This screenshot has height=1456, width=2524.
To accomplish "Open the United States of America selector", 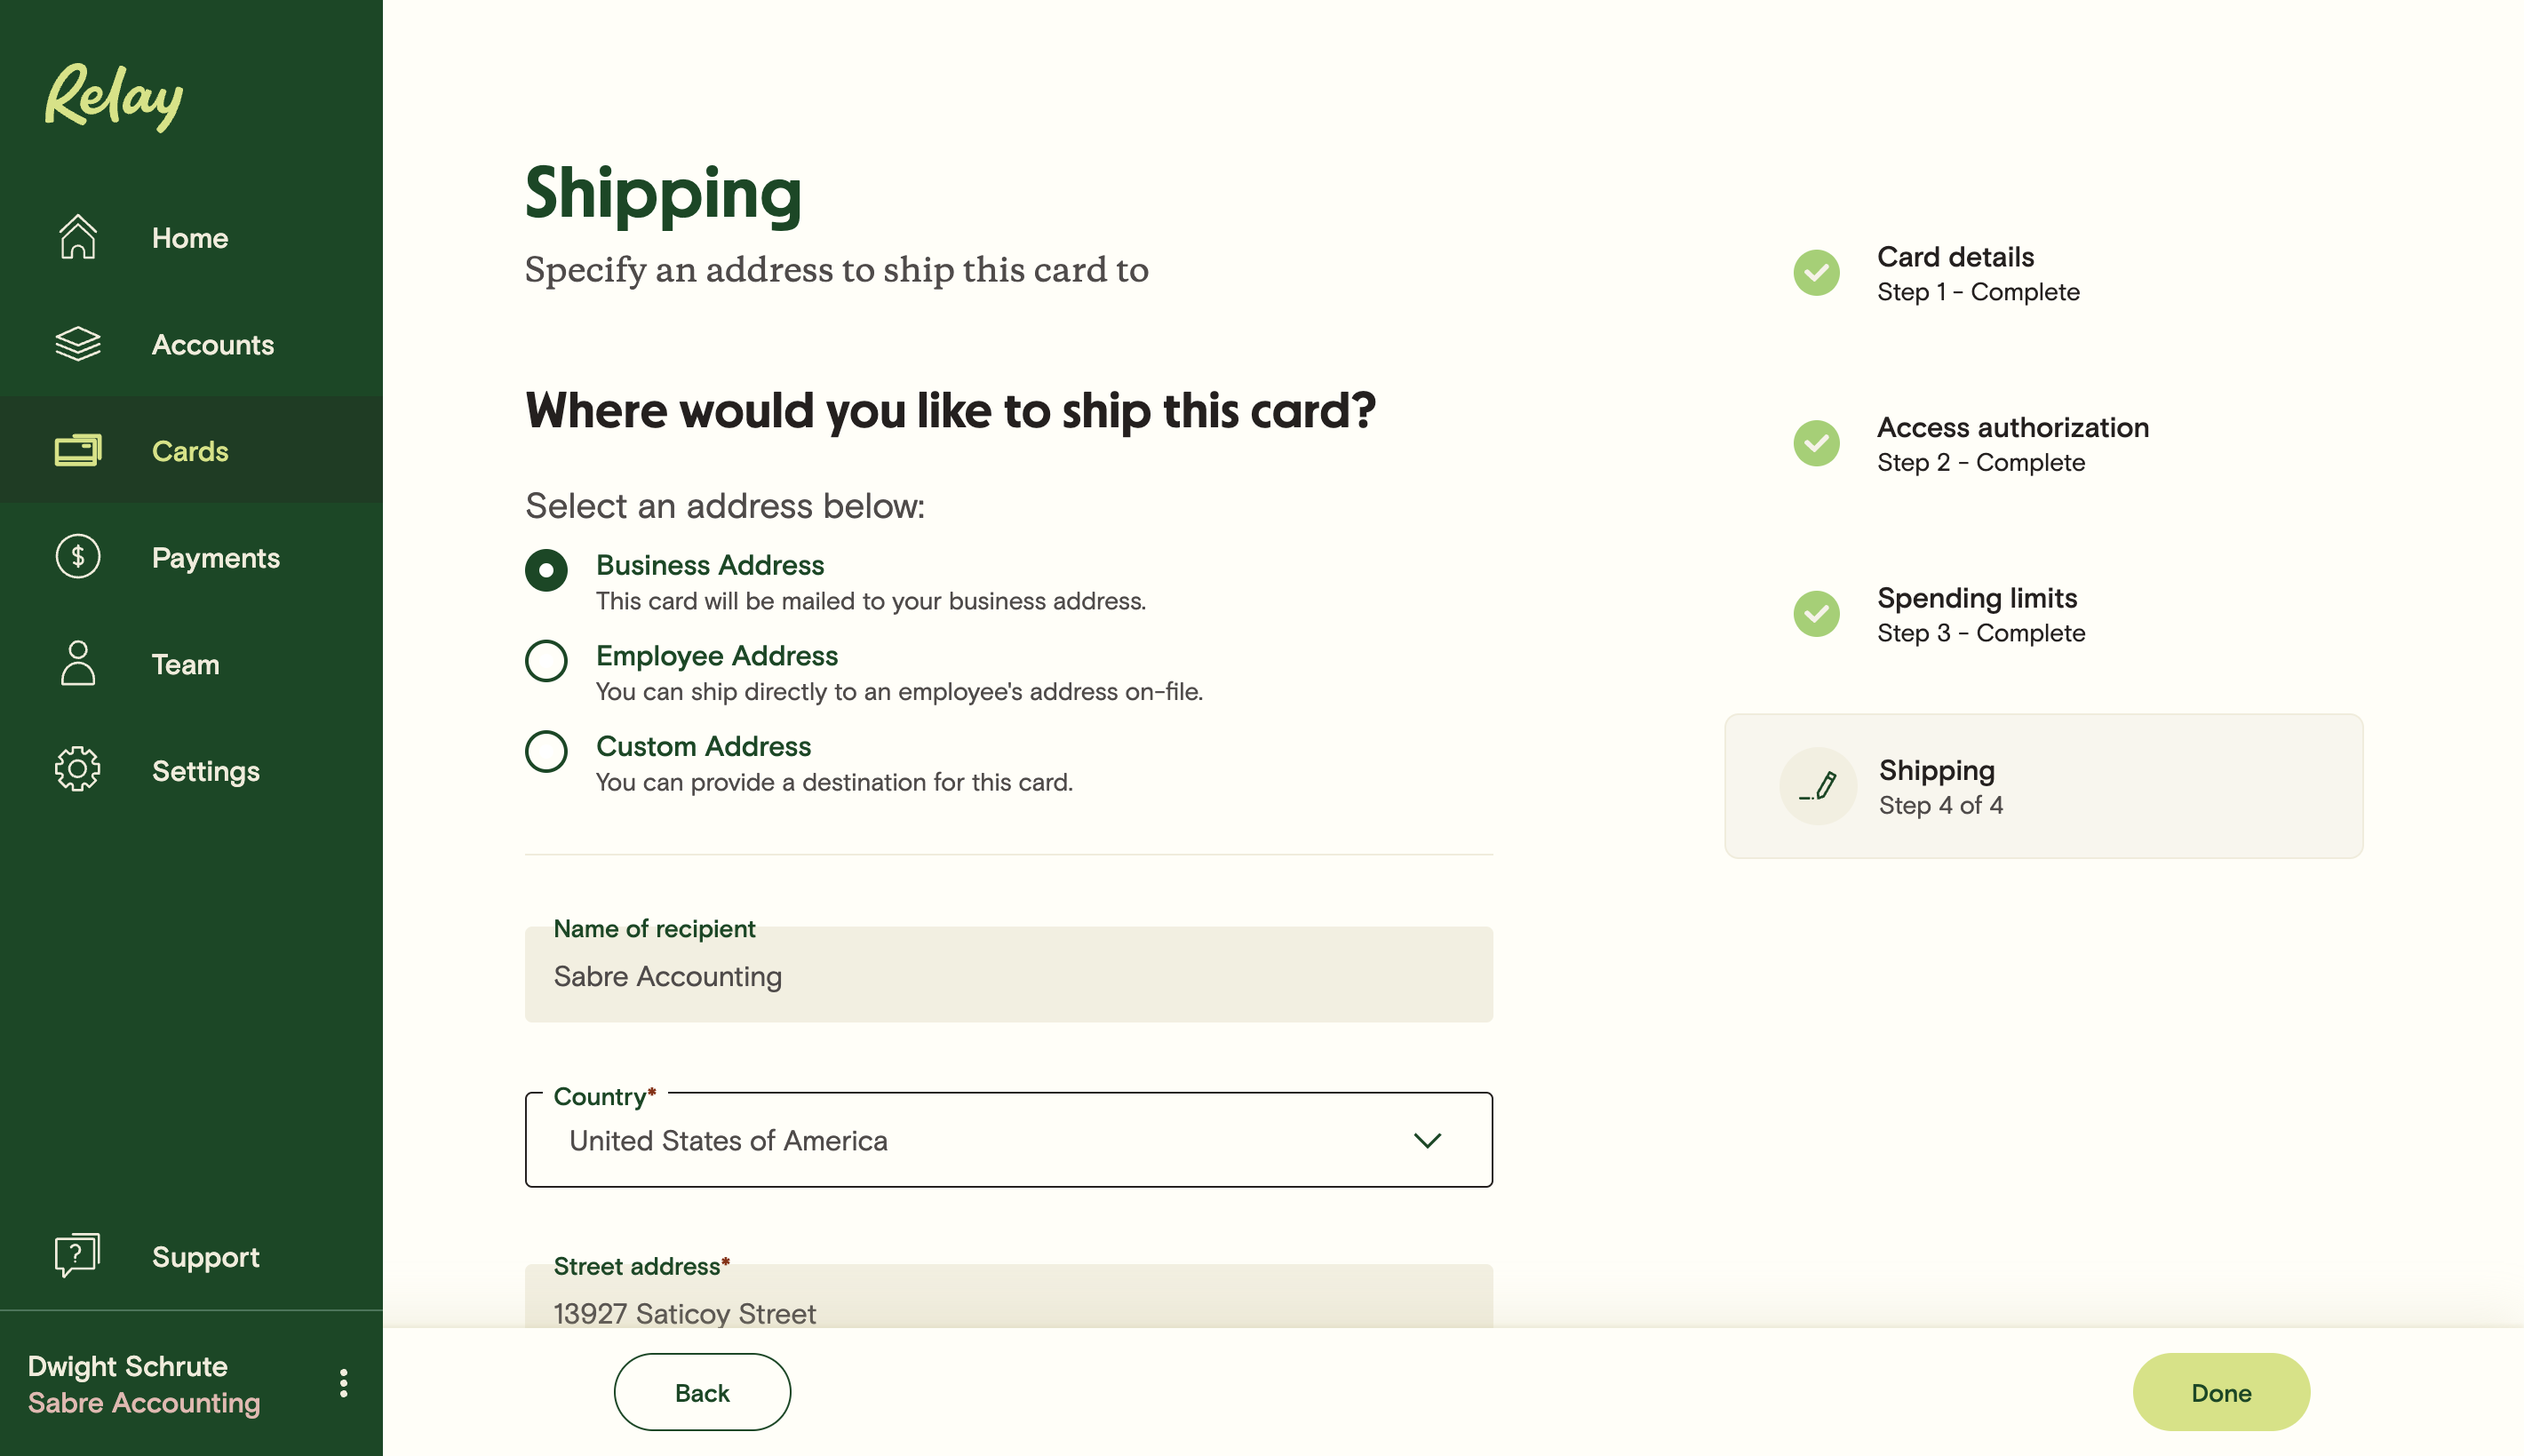I will 1008,1140.
